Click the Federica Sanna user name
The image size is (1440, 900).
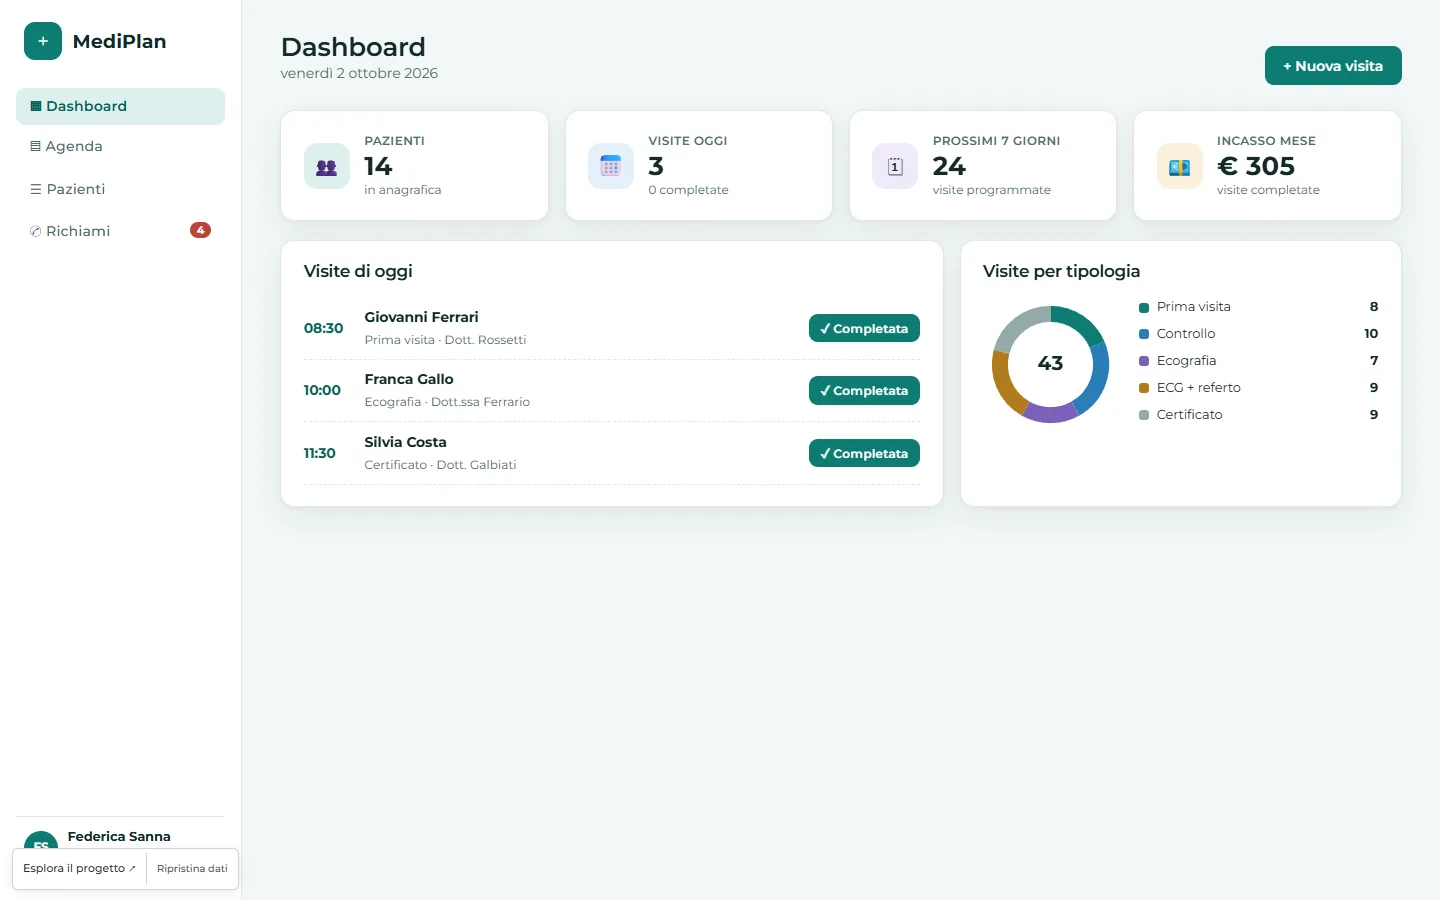click(119, 836)
